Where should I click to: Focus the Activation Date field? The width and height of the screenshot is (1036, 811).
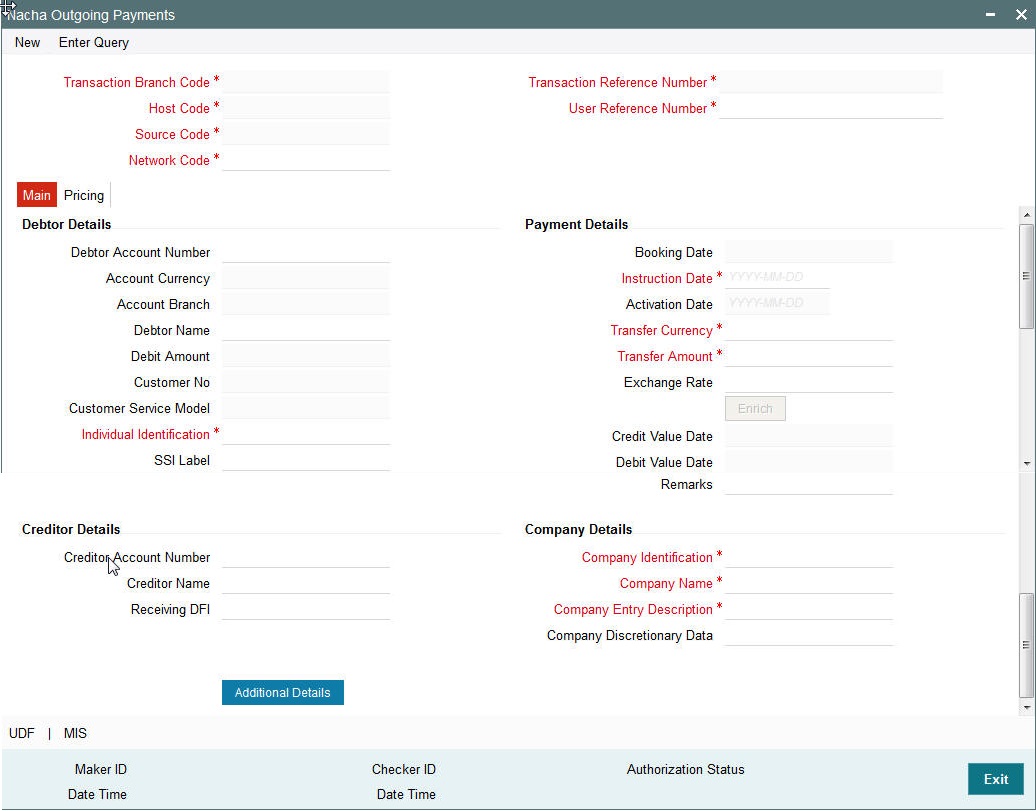tap(777, 303)
